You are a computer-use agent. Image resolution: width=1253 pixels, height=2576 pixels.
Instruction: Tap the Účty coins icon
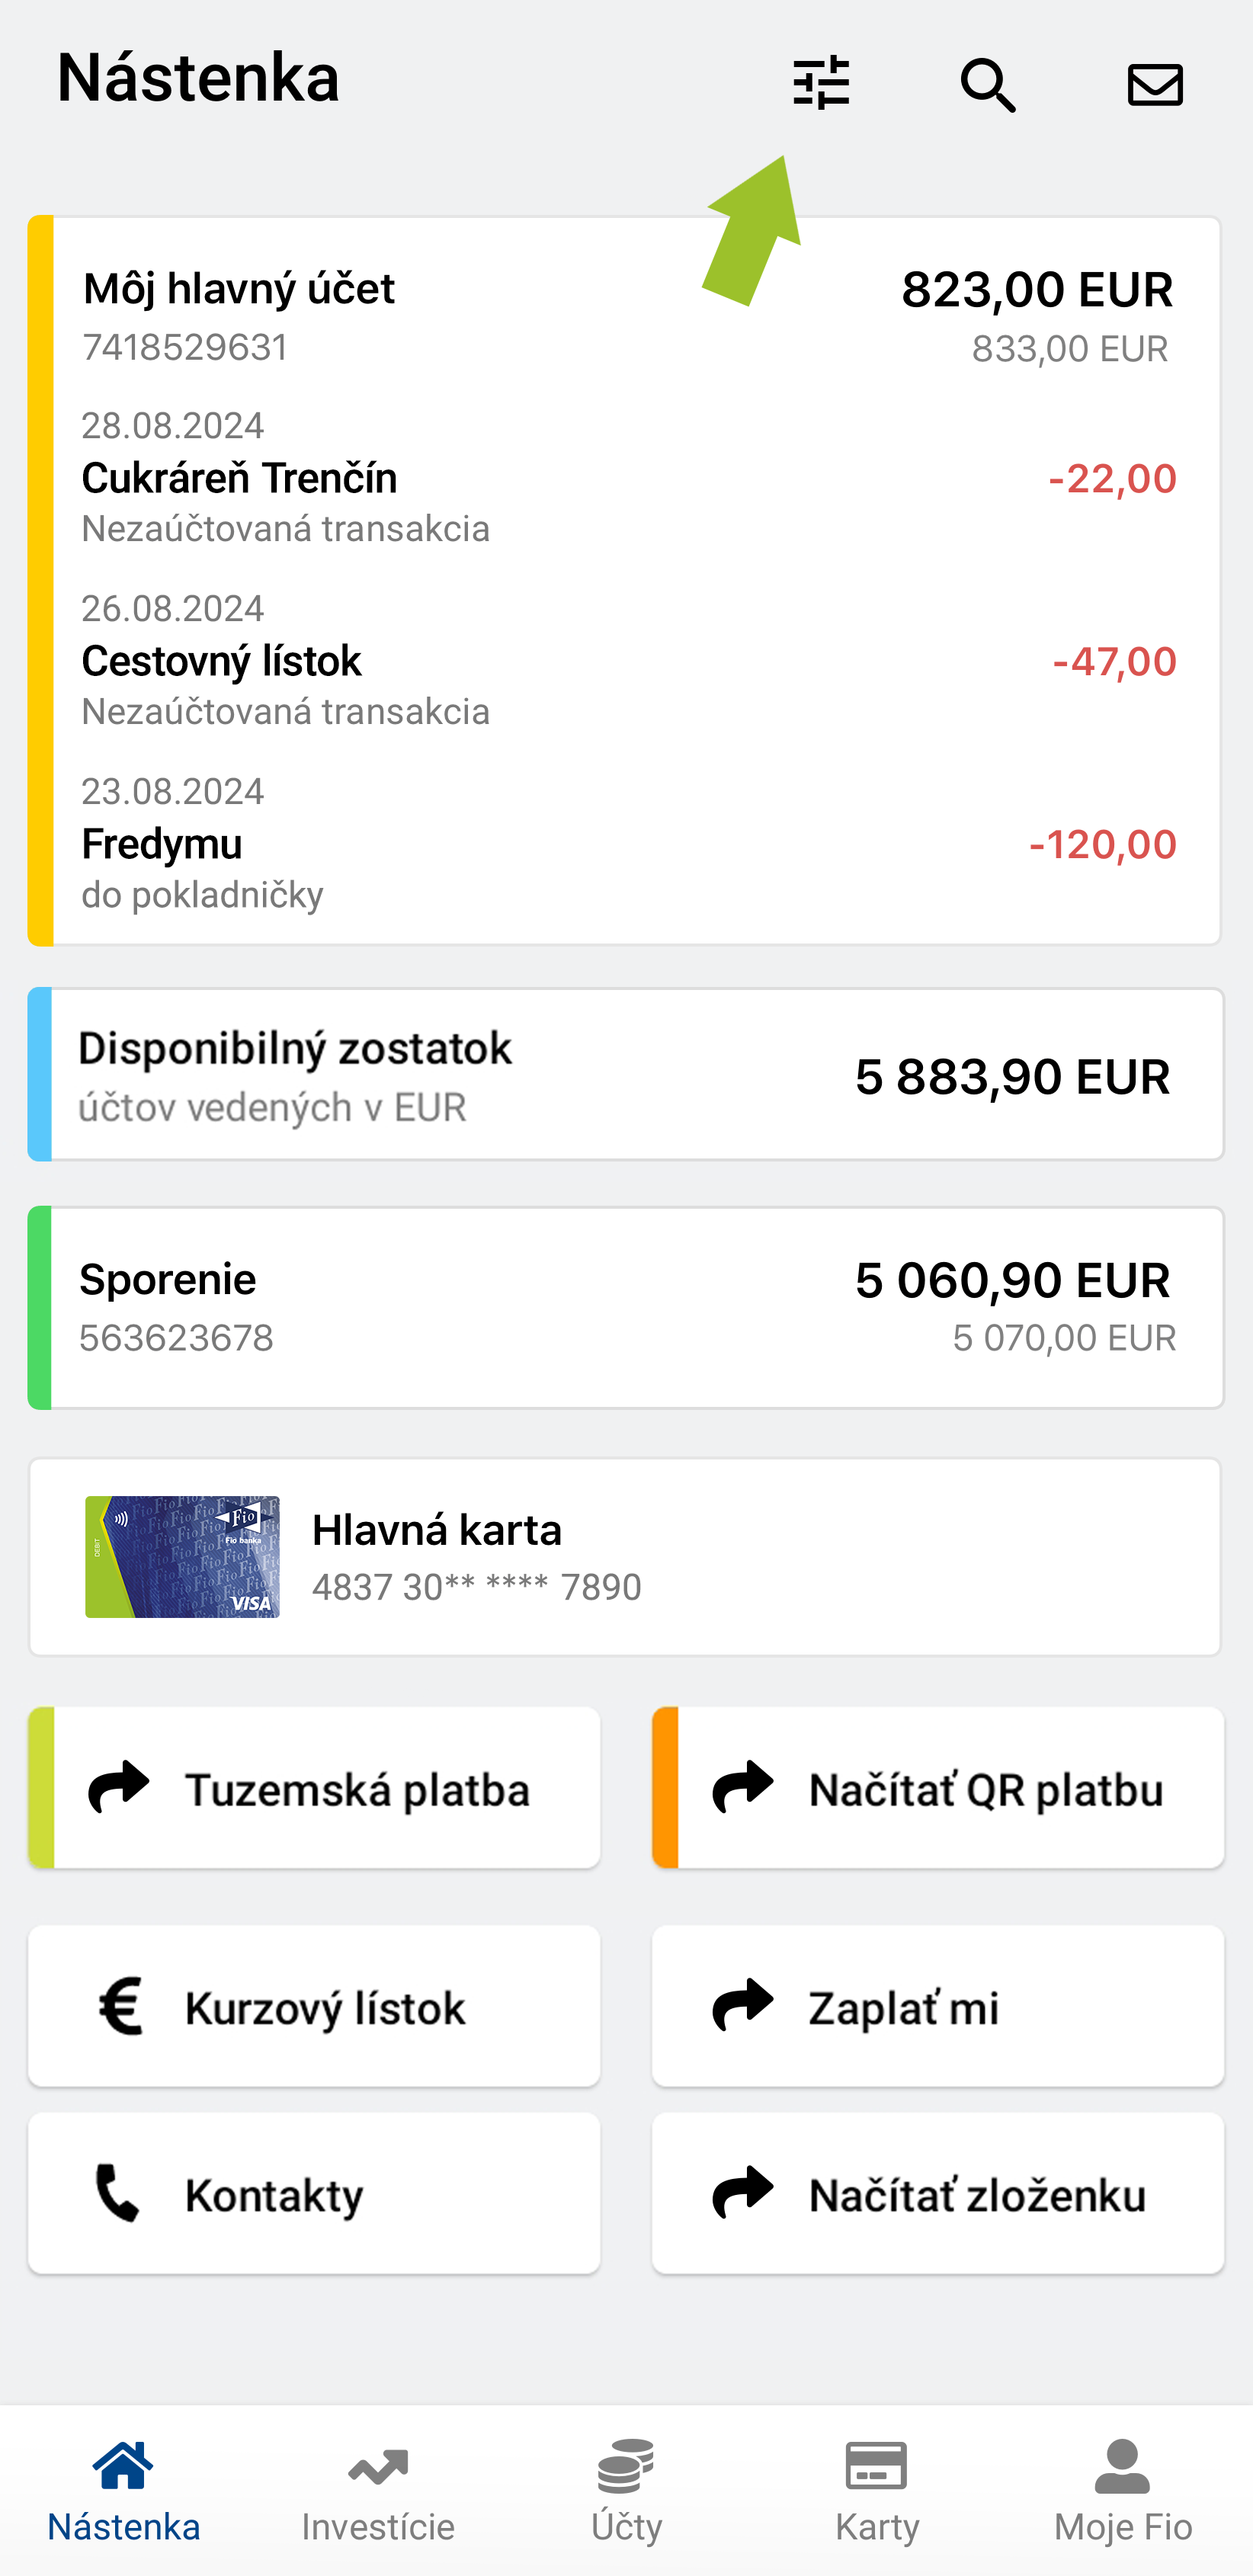point(626,2466)
